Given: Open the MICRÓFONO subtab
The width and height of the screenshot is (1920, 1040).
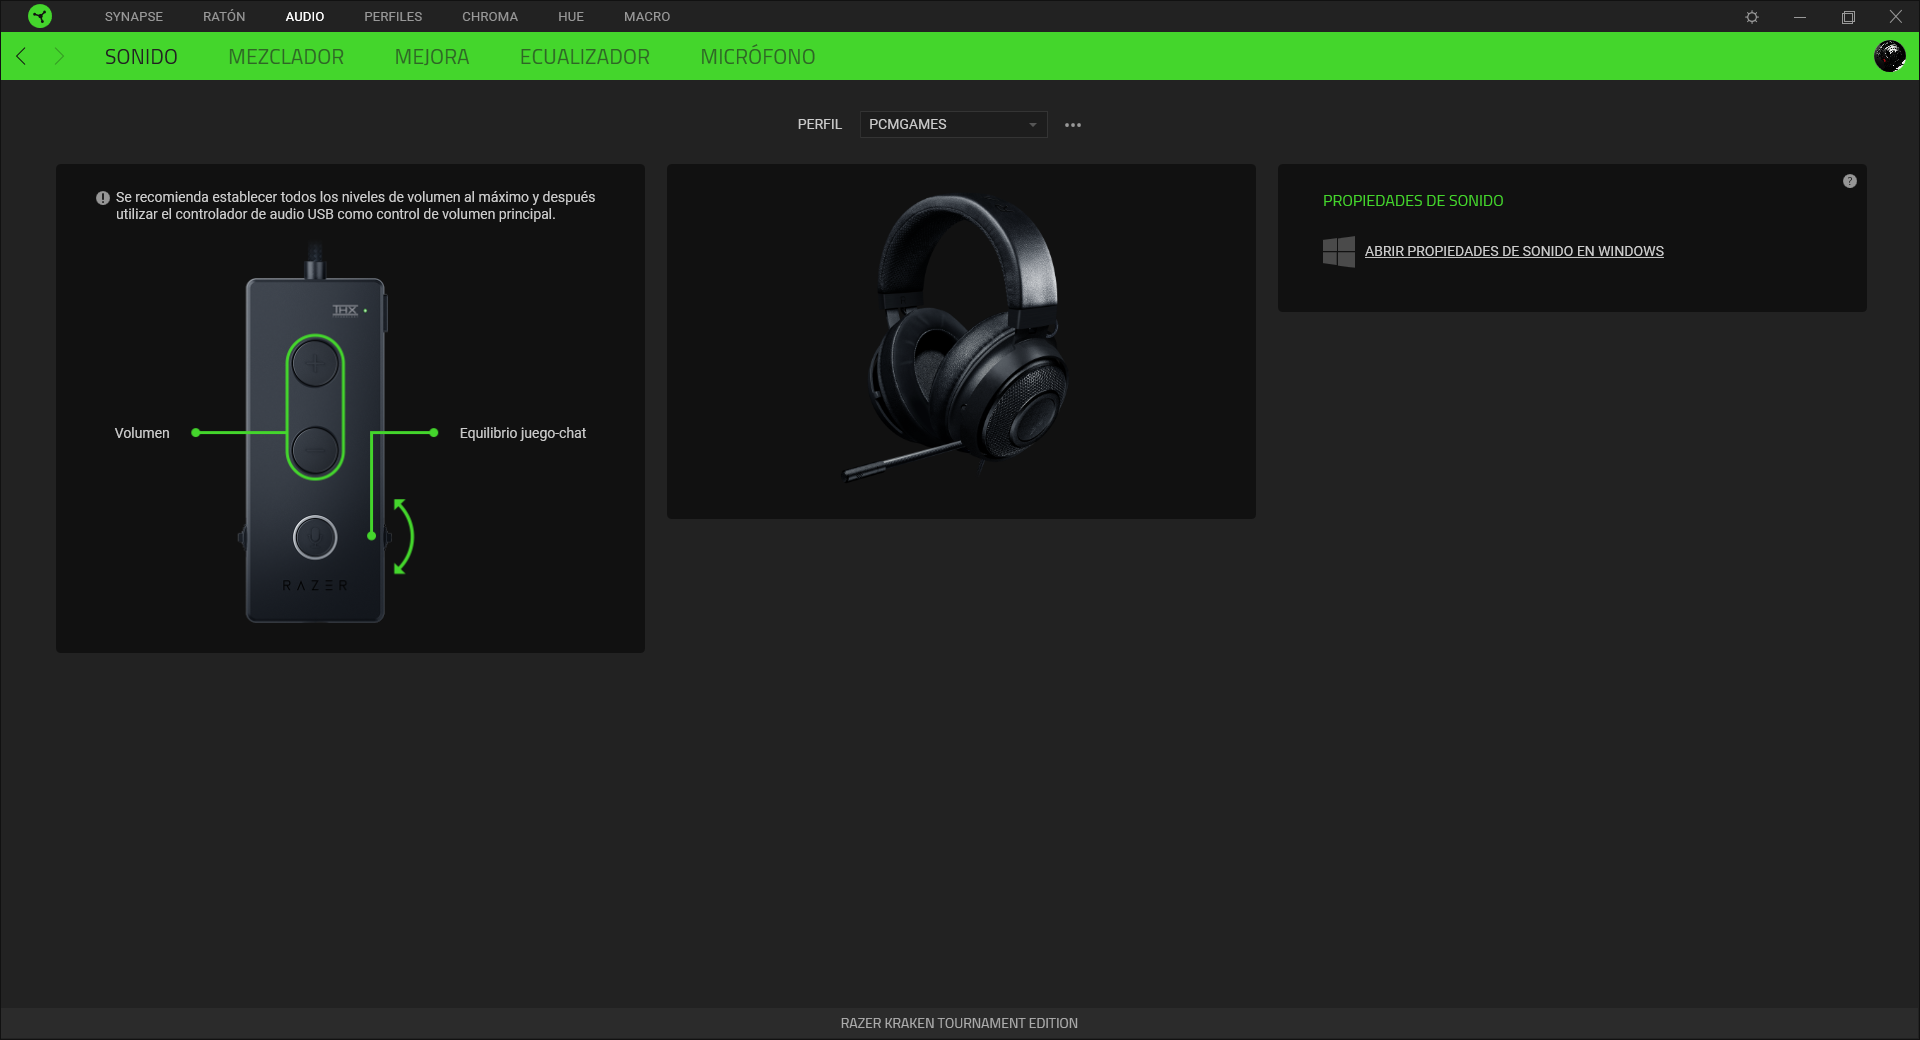Looking at the screenshot, I should 758,57.
